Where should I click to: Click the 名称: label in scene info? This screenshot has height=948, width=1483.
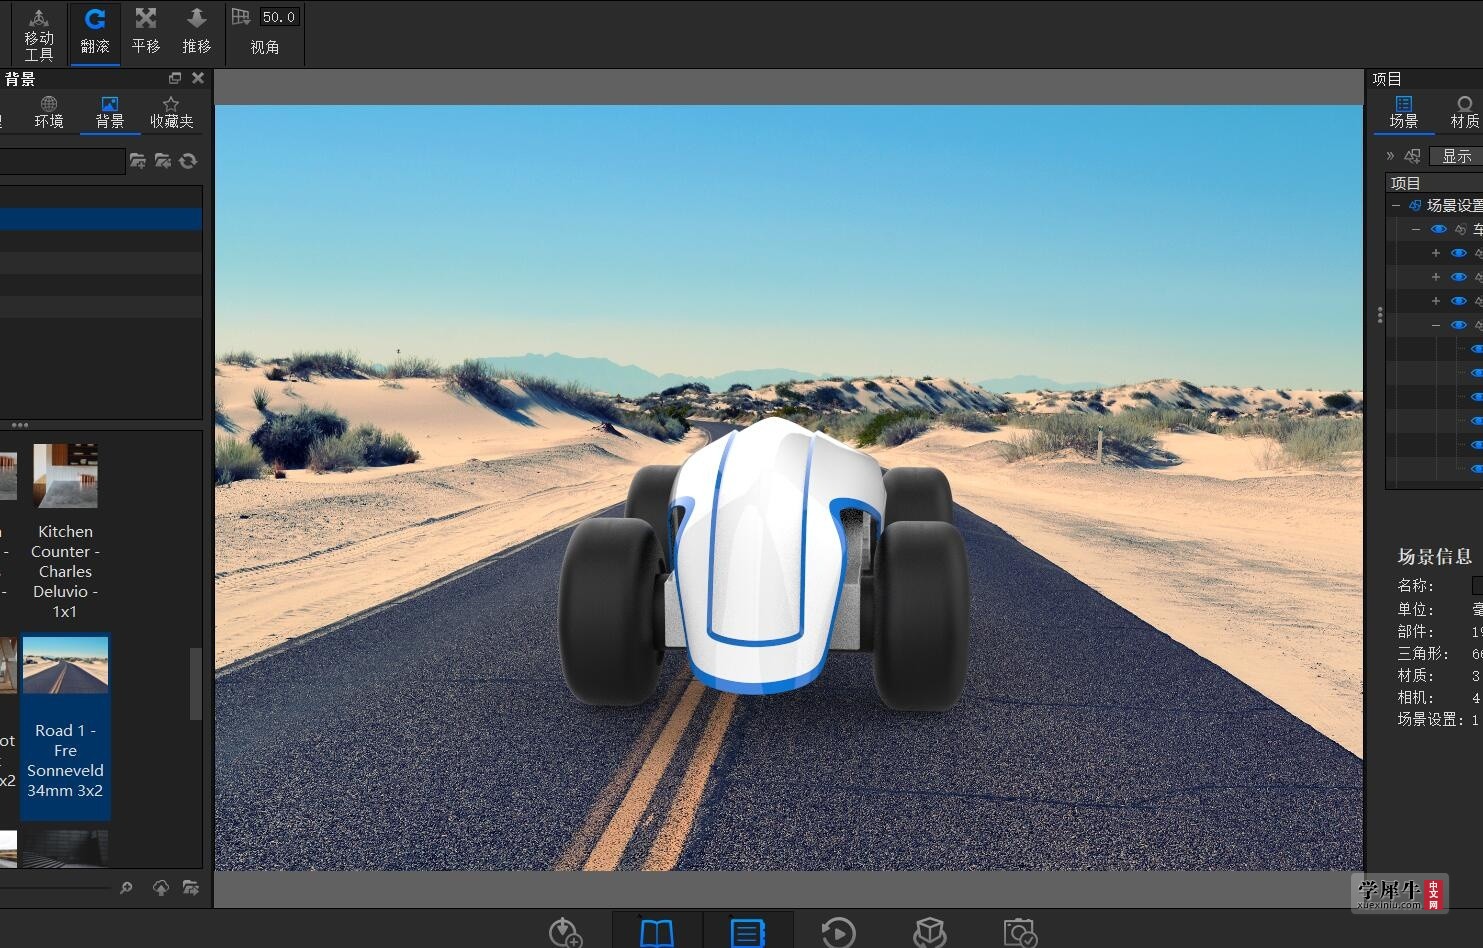coord(1416,586)
